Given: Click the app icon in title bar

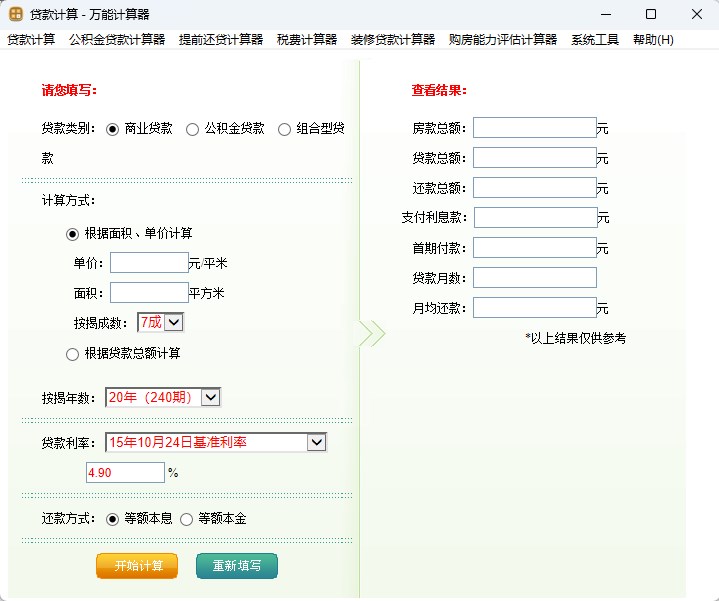Looking at the screenshot, I should coord(16,15).
